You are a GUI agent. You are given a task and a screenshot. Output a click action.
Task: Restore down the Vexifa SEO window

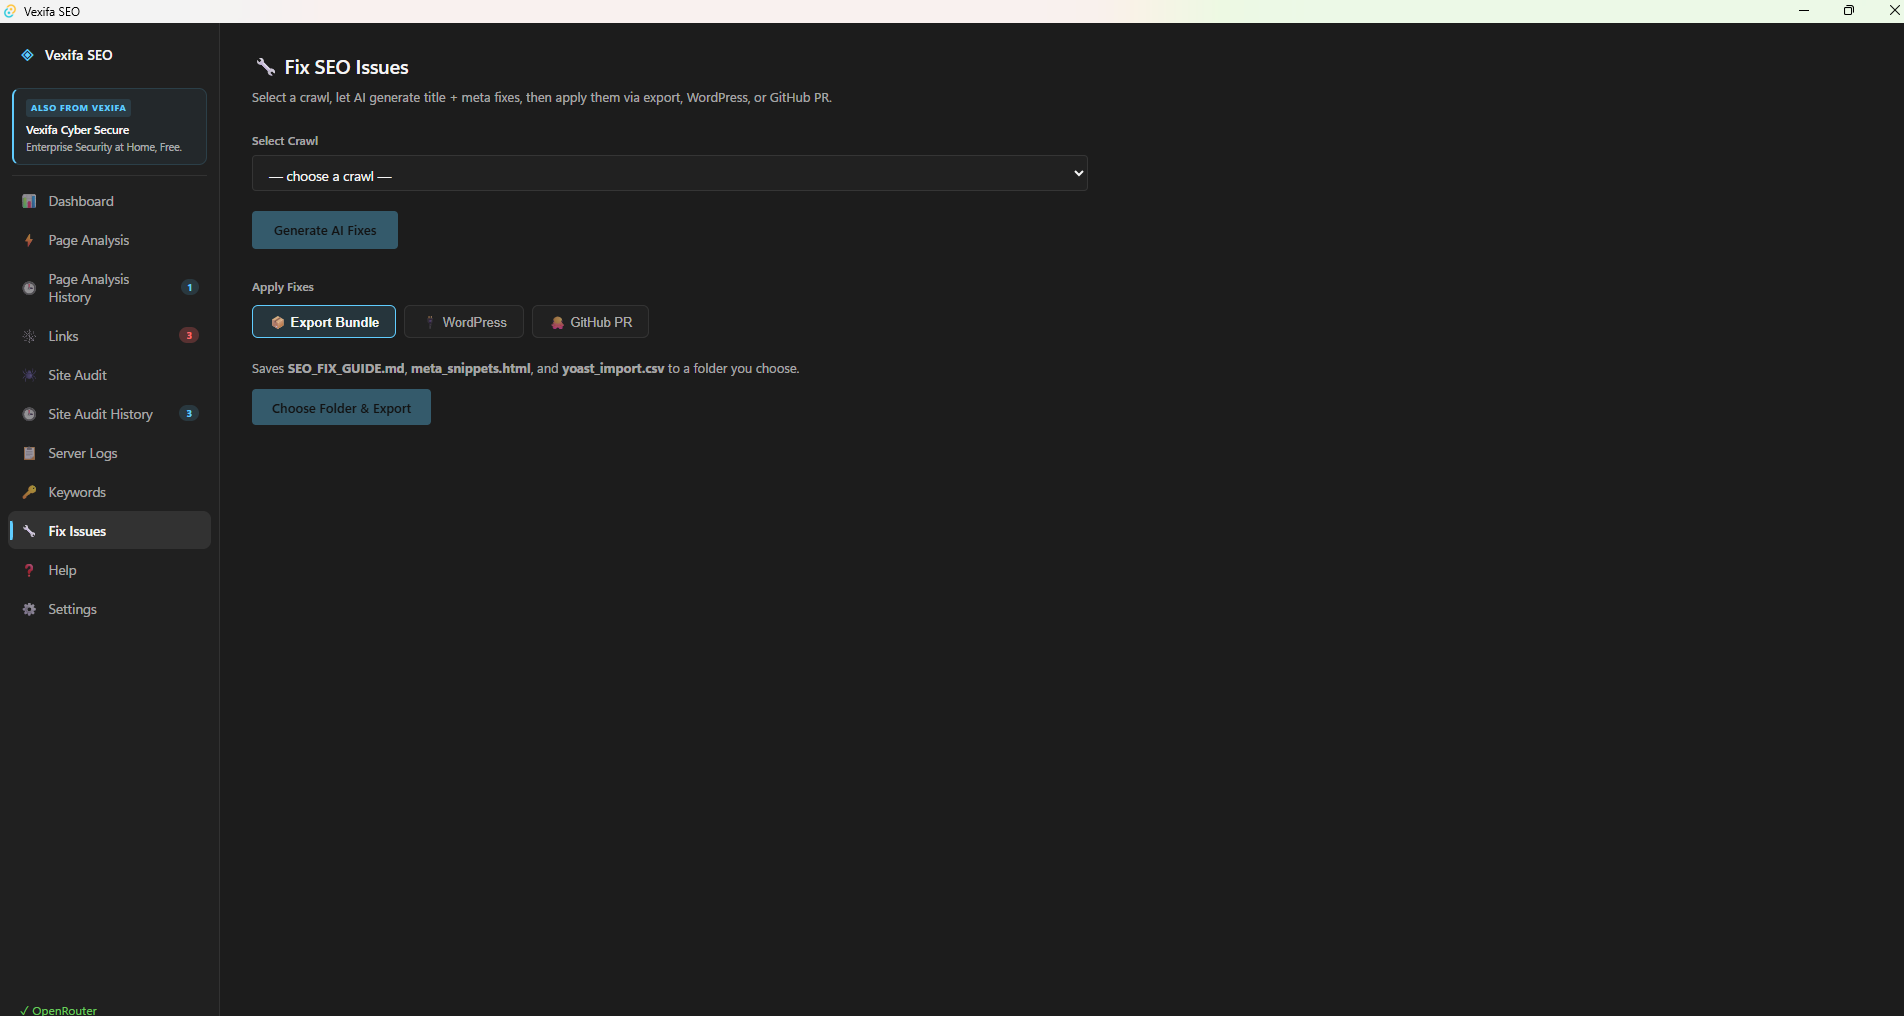(x=1849, y=11)
